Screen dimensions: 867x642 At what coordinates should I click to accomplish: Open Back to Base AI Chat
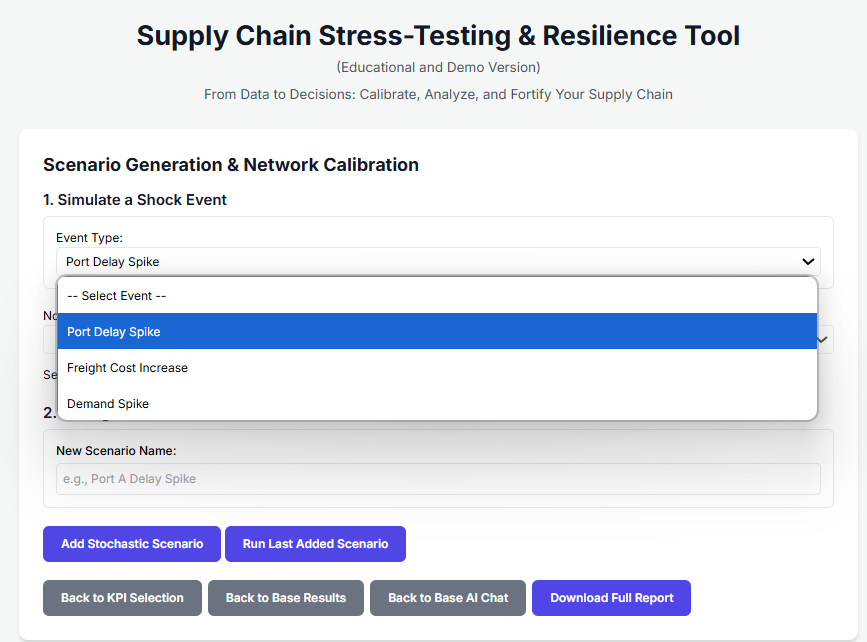pyautogui.click(x=448, y=598)
